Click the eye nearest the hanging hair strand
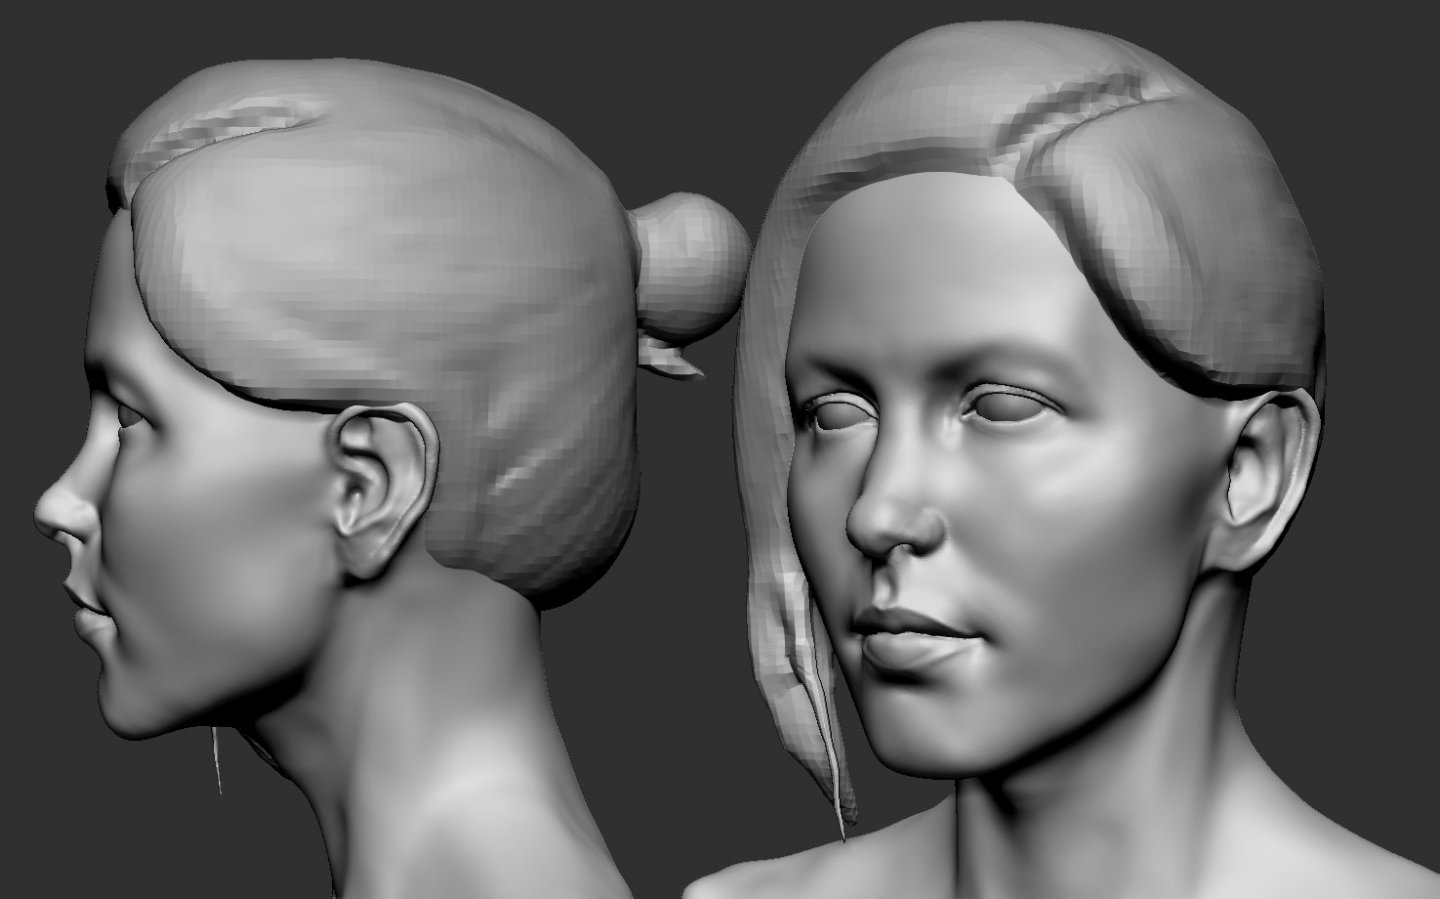 coord(842,413)
